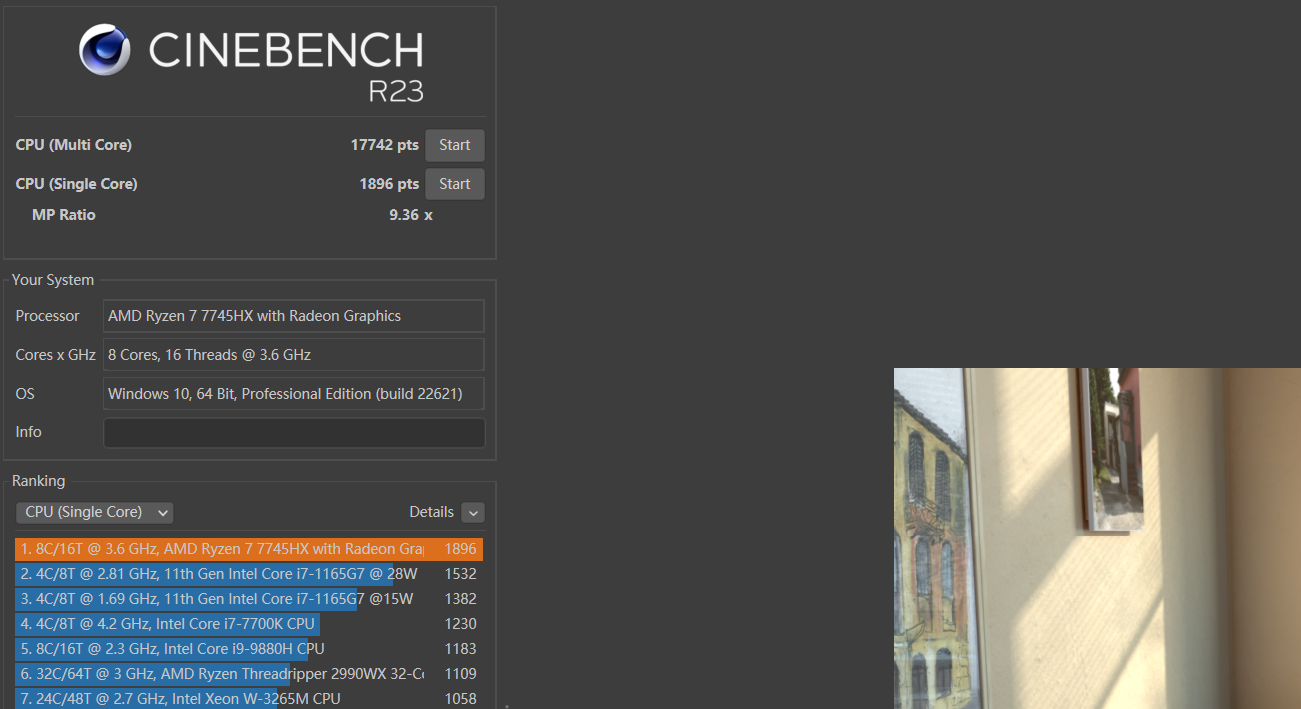Click the score 1532 in ranking list
The width and height of the screenshot is (1301, 709).
point(460,574)
